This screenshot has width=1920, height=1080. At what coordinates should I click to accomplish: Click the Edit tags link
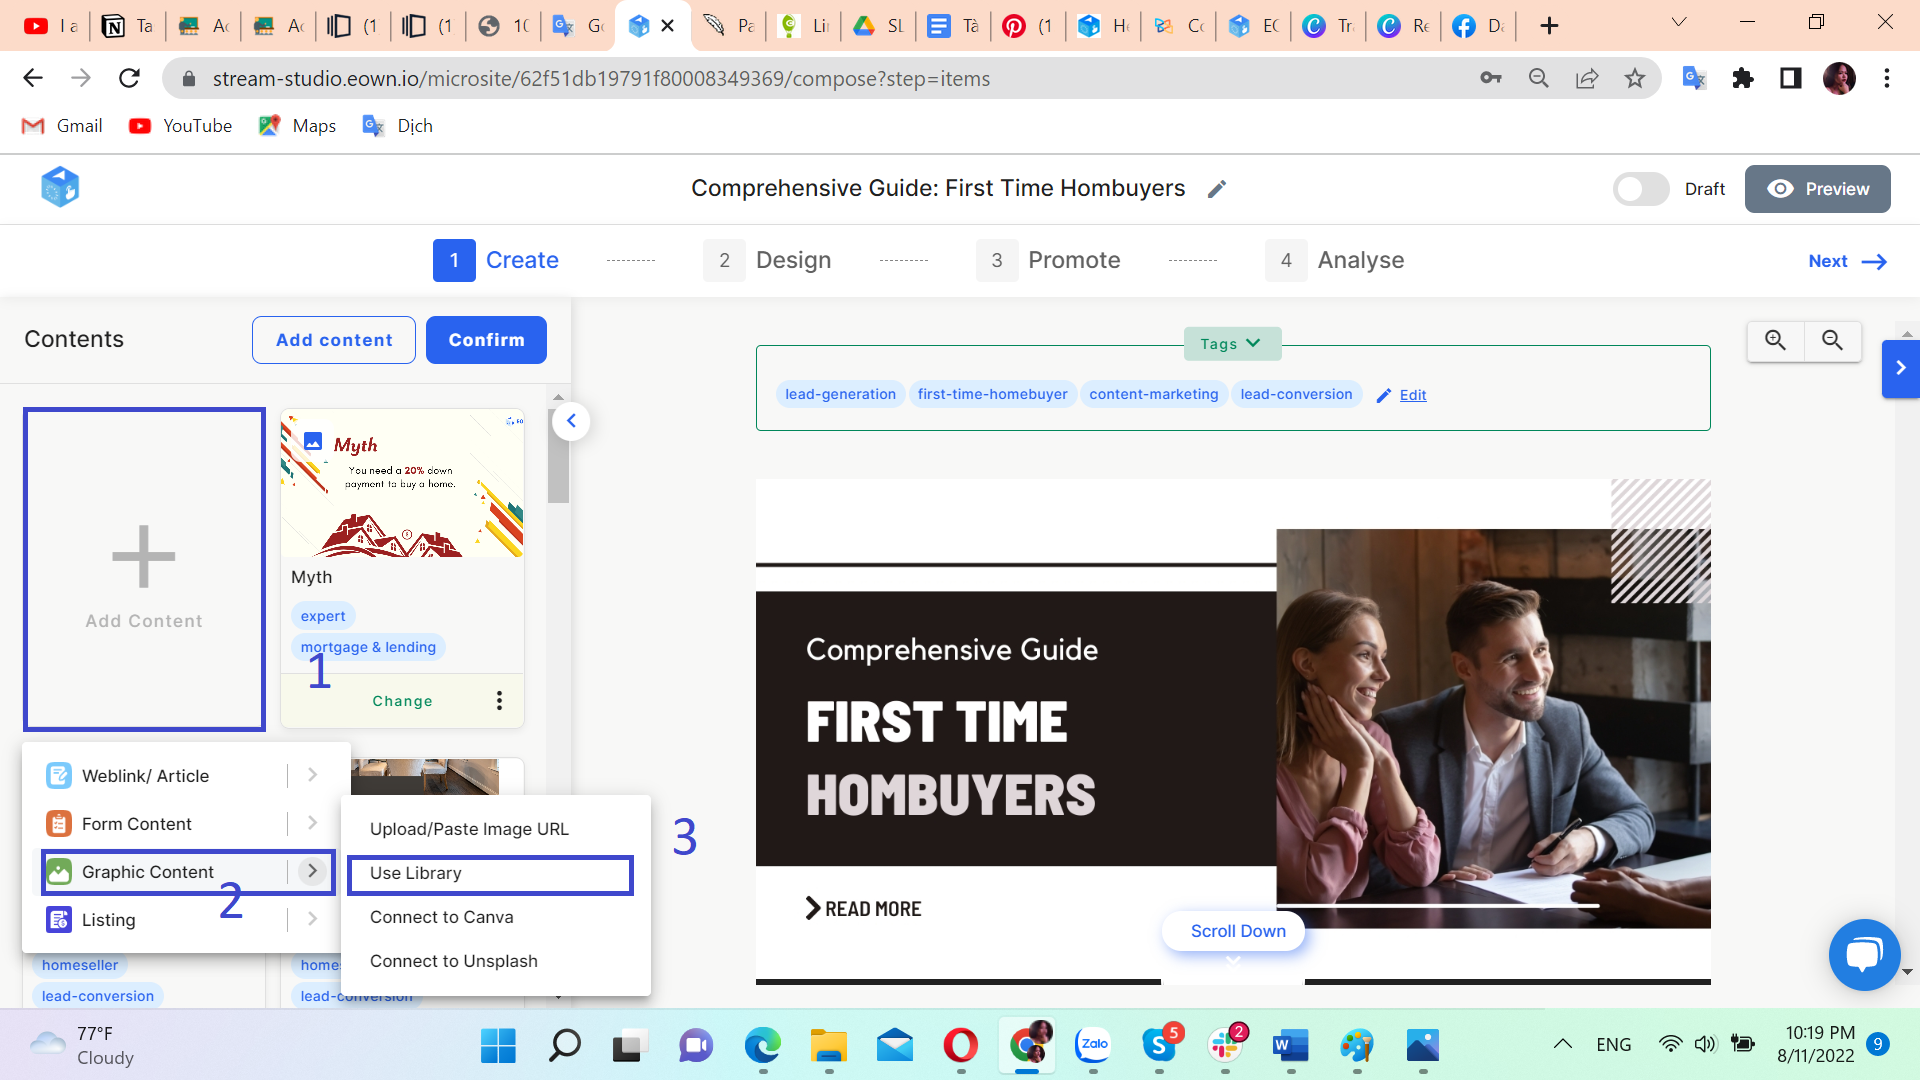pyautogui.click(x=1412, y=395)
